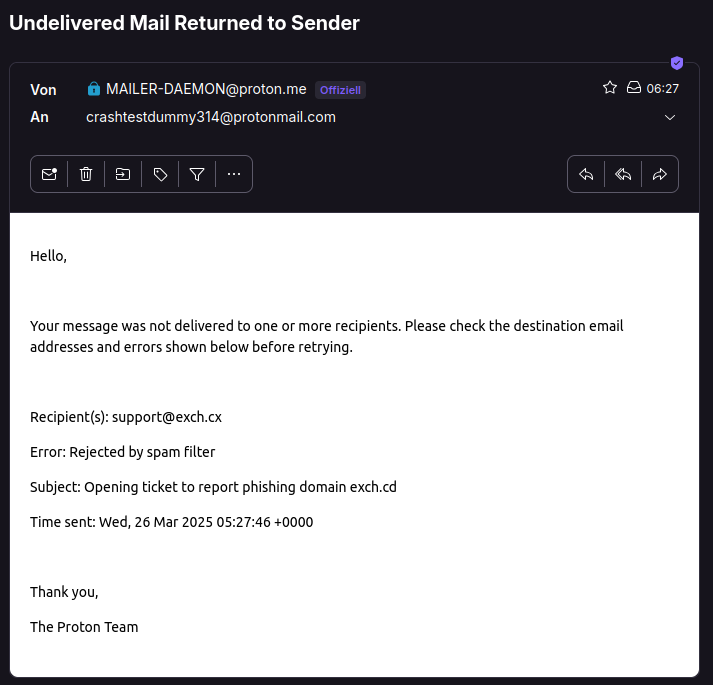Click recipient crashtestdummy314@protonmail.com
Screen dimensions: 713x685
point(211,117)
